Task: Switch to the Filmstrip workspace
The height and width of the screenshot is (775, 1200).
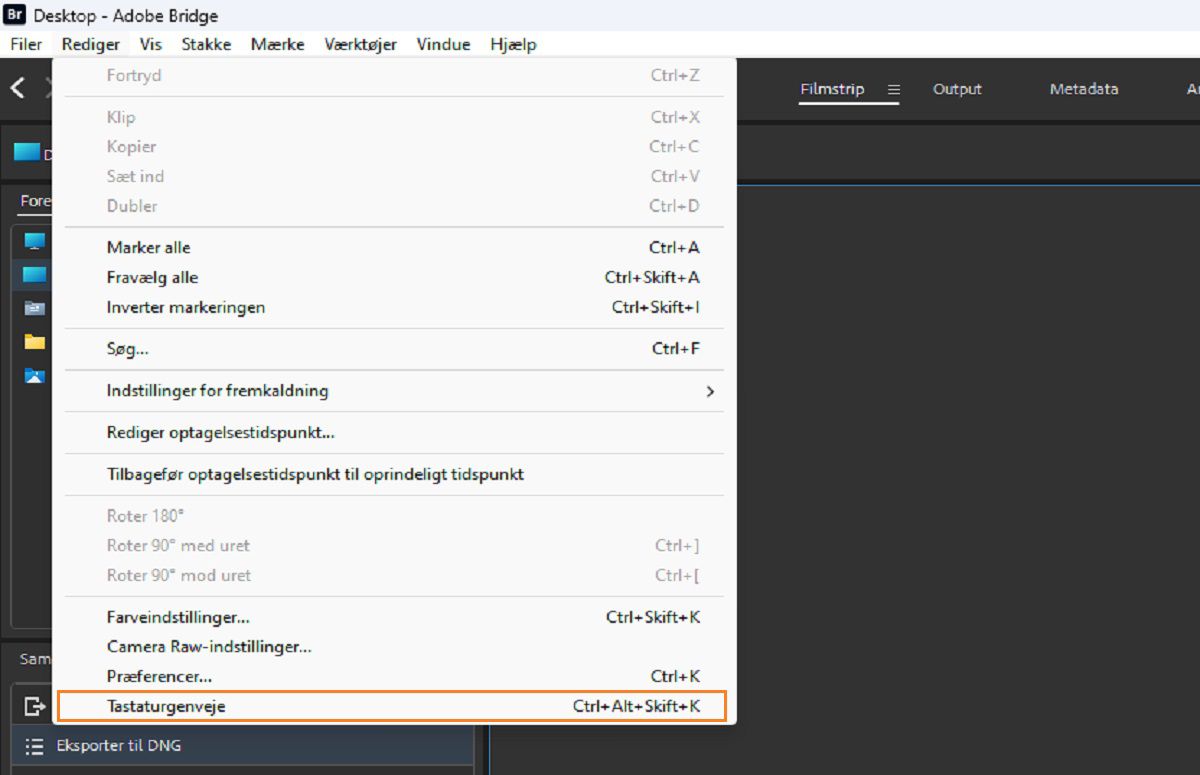Action: click(x=832, y=89)
